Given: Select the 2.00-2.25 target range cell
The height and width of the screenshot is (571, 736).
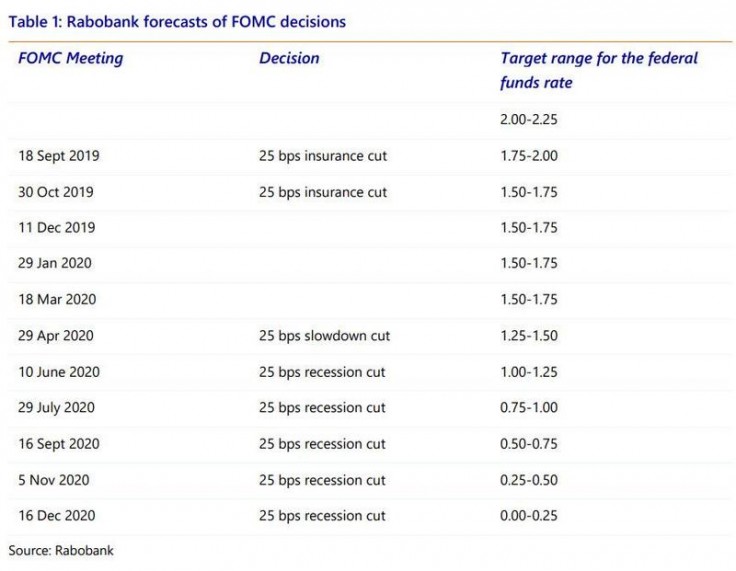Looking at the screenshot, I should tap(529, 119).
